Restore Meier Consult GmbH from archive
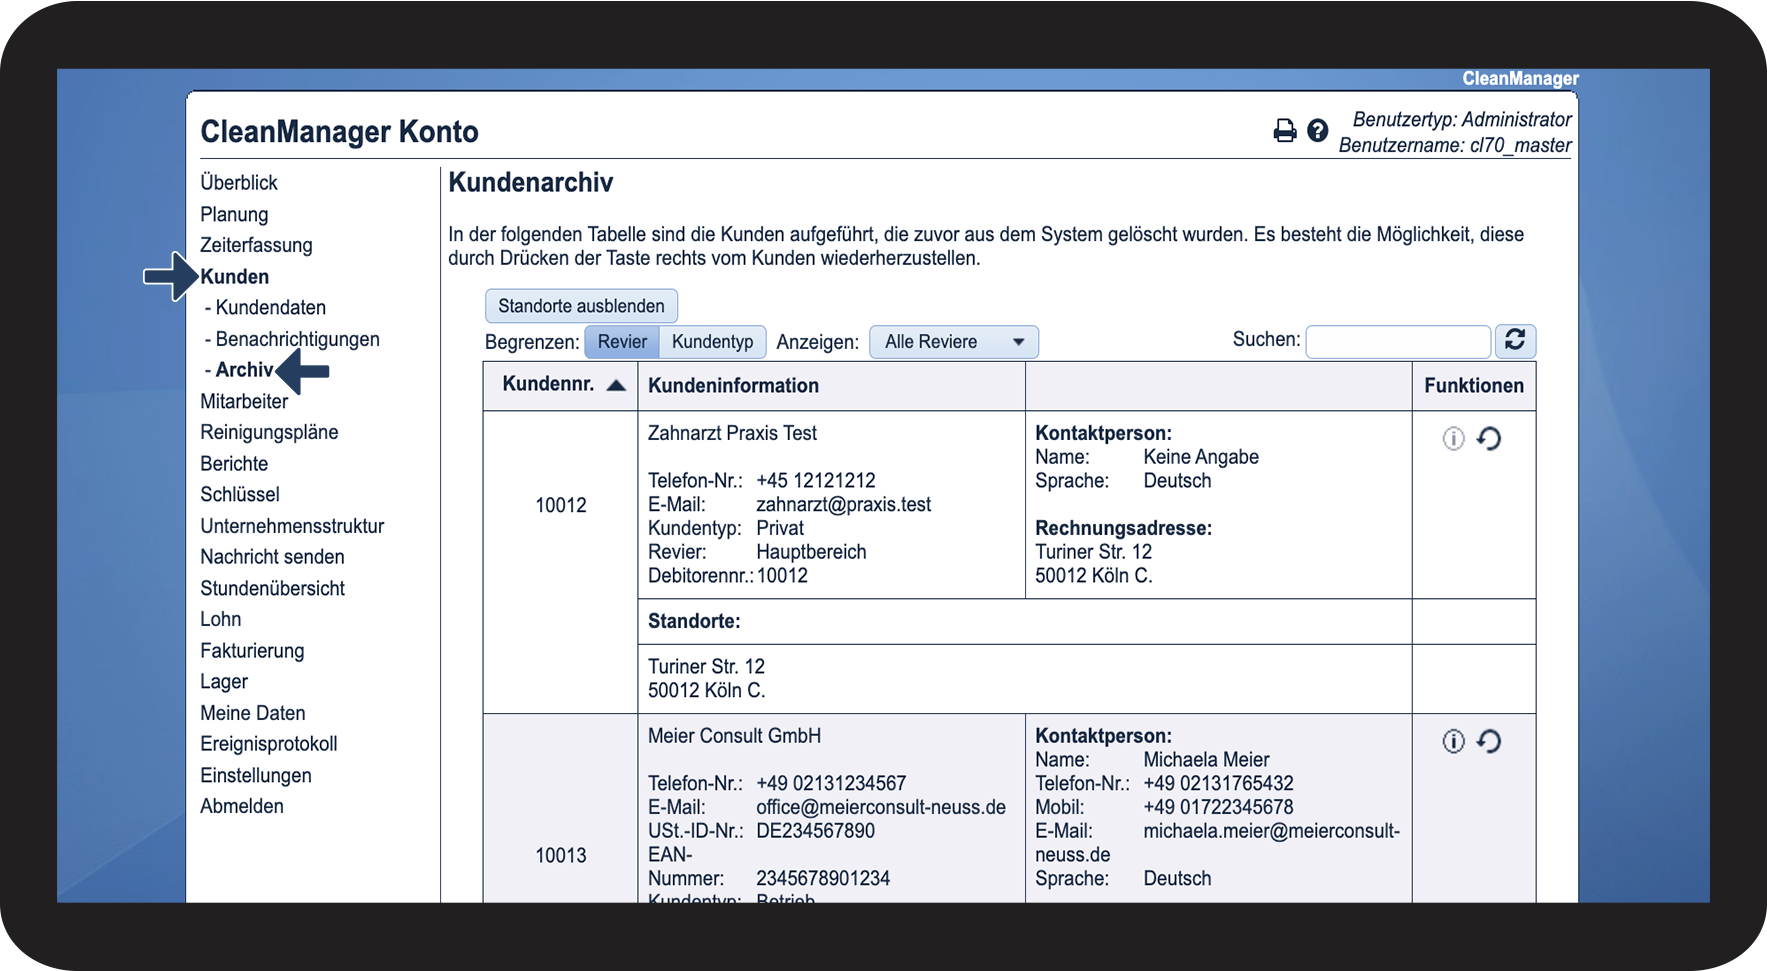This screenshot has width=1767, height=971. tap(1489, 741)
